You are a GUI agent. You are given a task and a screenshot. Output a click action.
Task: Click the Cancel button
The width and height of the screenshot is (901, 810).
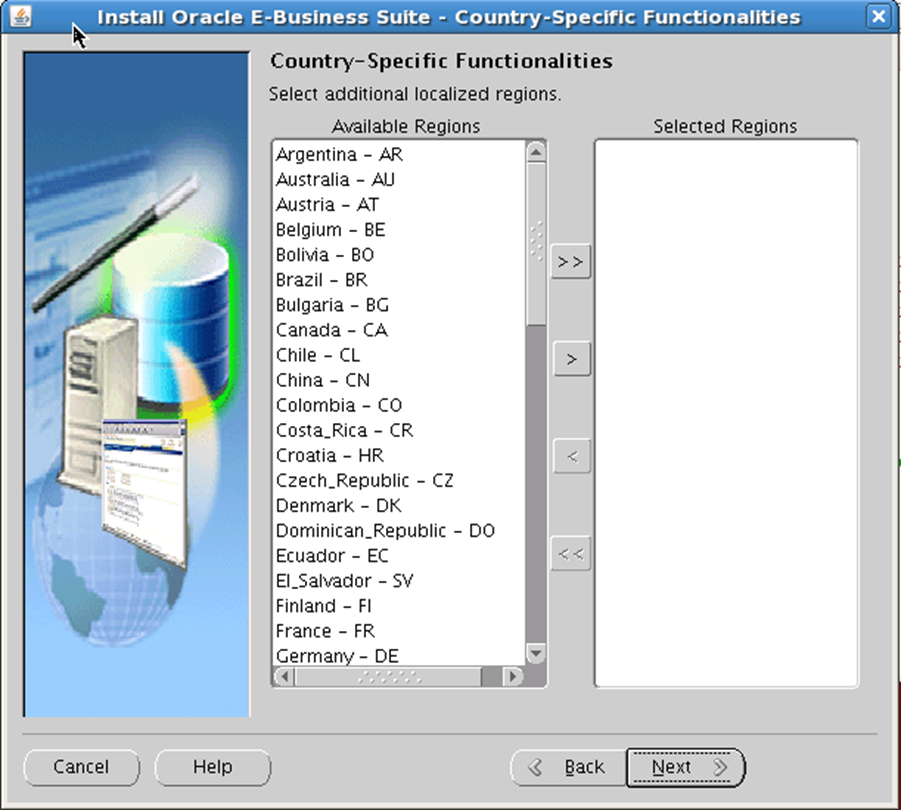(81, 767)
